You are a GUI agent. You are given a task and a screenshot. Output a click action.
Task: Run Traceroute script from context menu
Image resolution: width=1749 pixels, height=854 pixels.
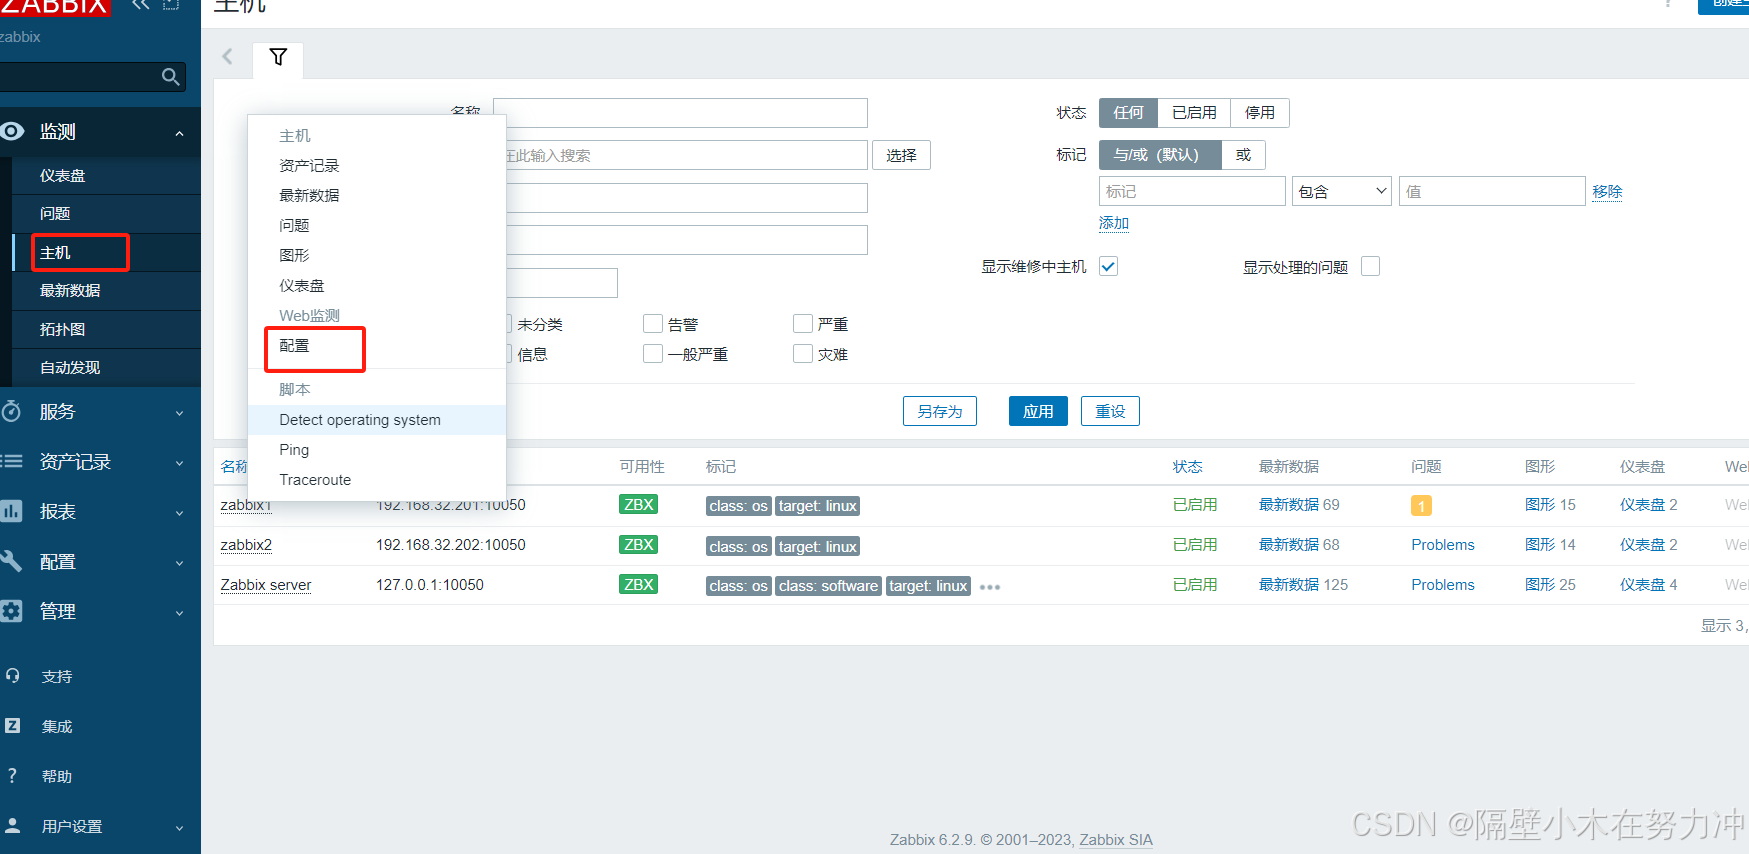377,480
